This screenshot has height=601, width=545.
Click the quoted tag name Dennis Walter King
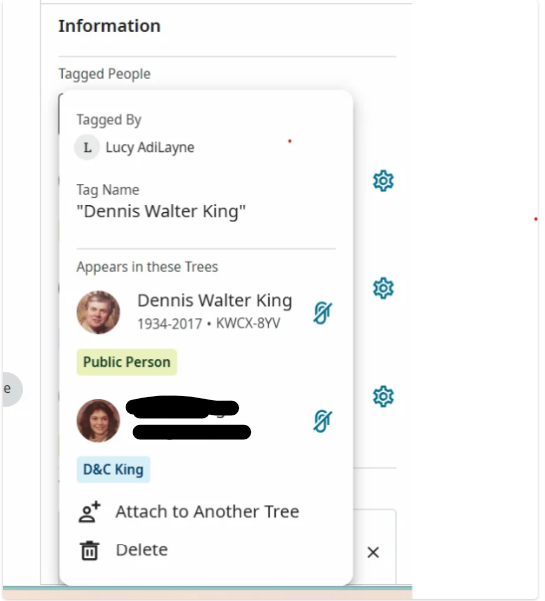[161, 212]
